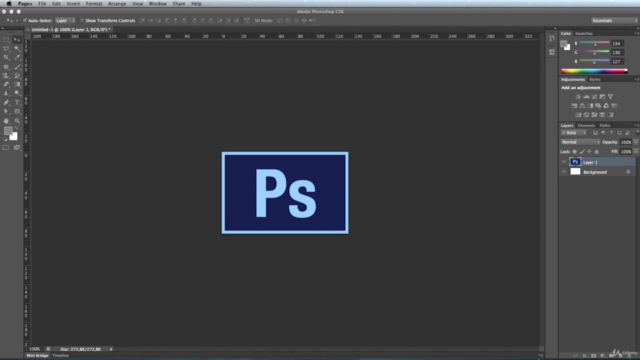Select the Gradient tool
The image size is (640, 360).
pos(17,84)
